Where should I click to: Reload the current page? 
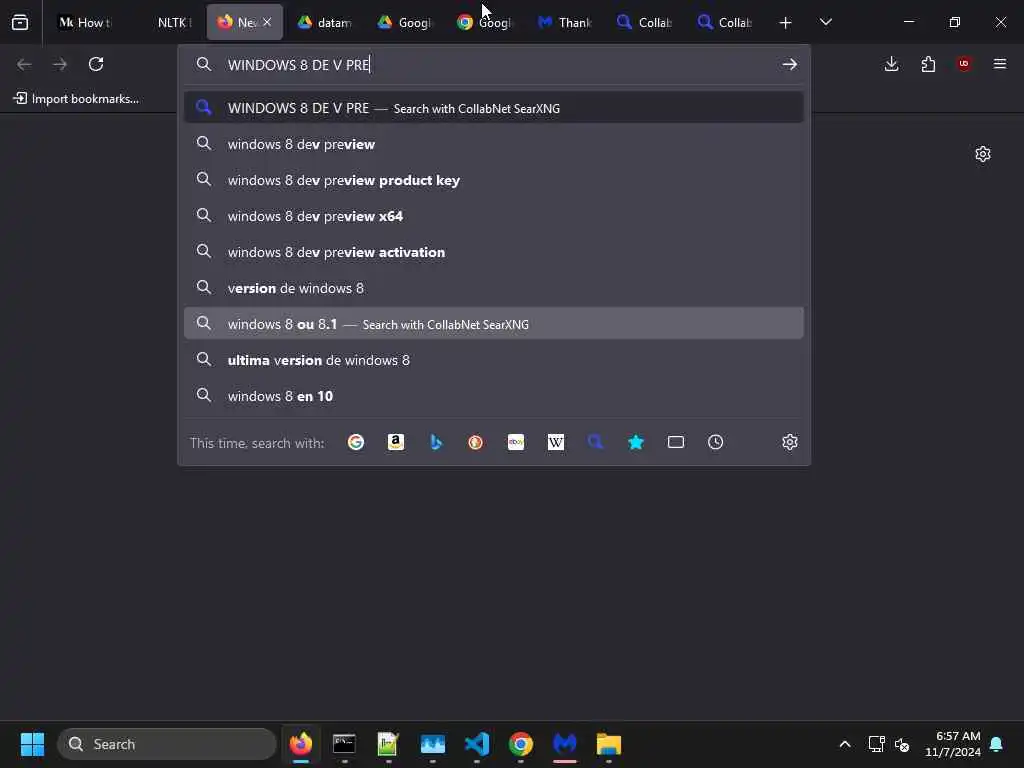[x=96, y=64]
